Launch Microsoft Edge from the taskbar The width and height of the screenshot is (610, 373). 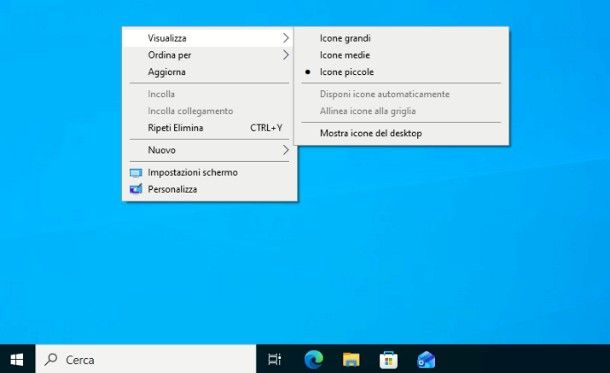pyautogui.click(x=314, y=359)
